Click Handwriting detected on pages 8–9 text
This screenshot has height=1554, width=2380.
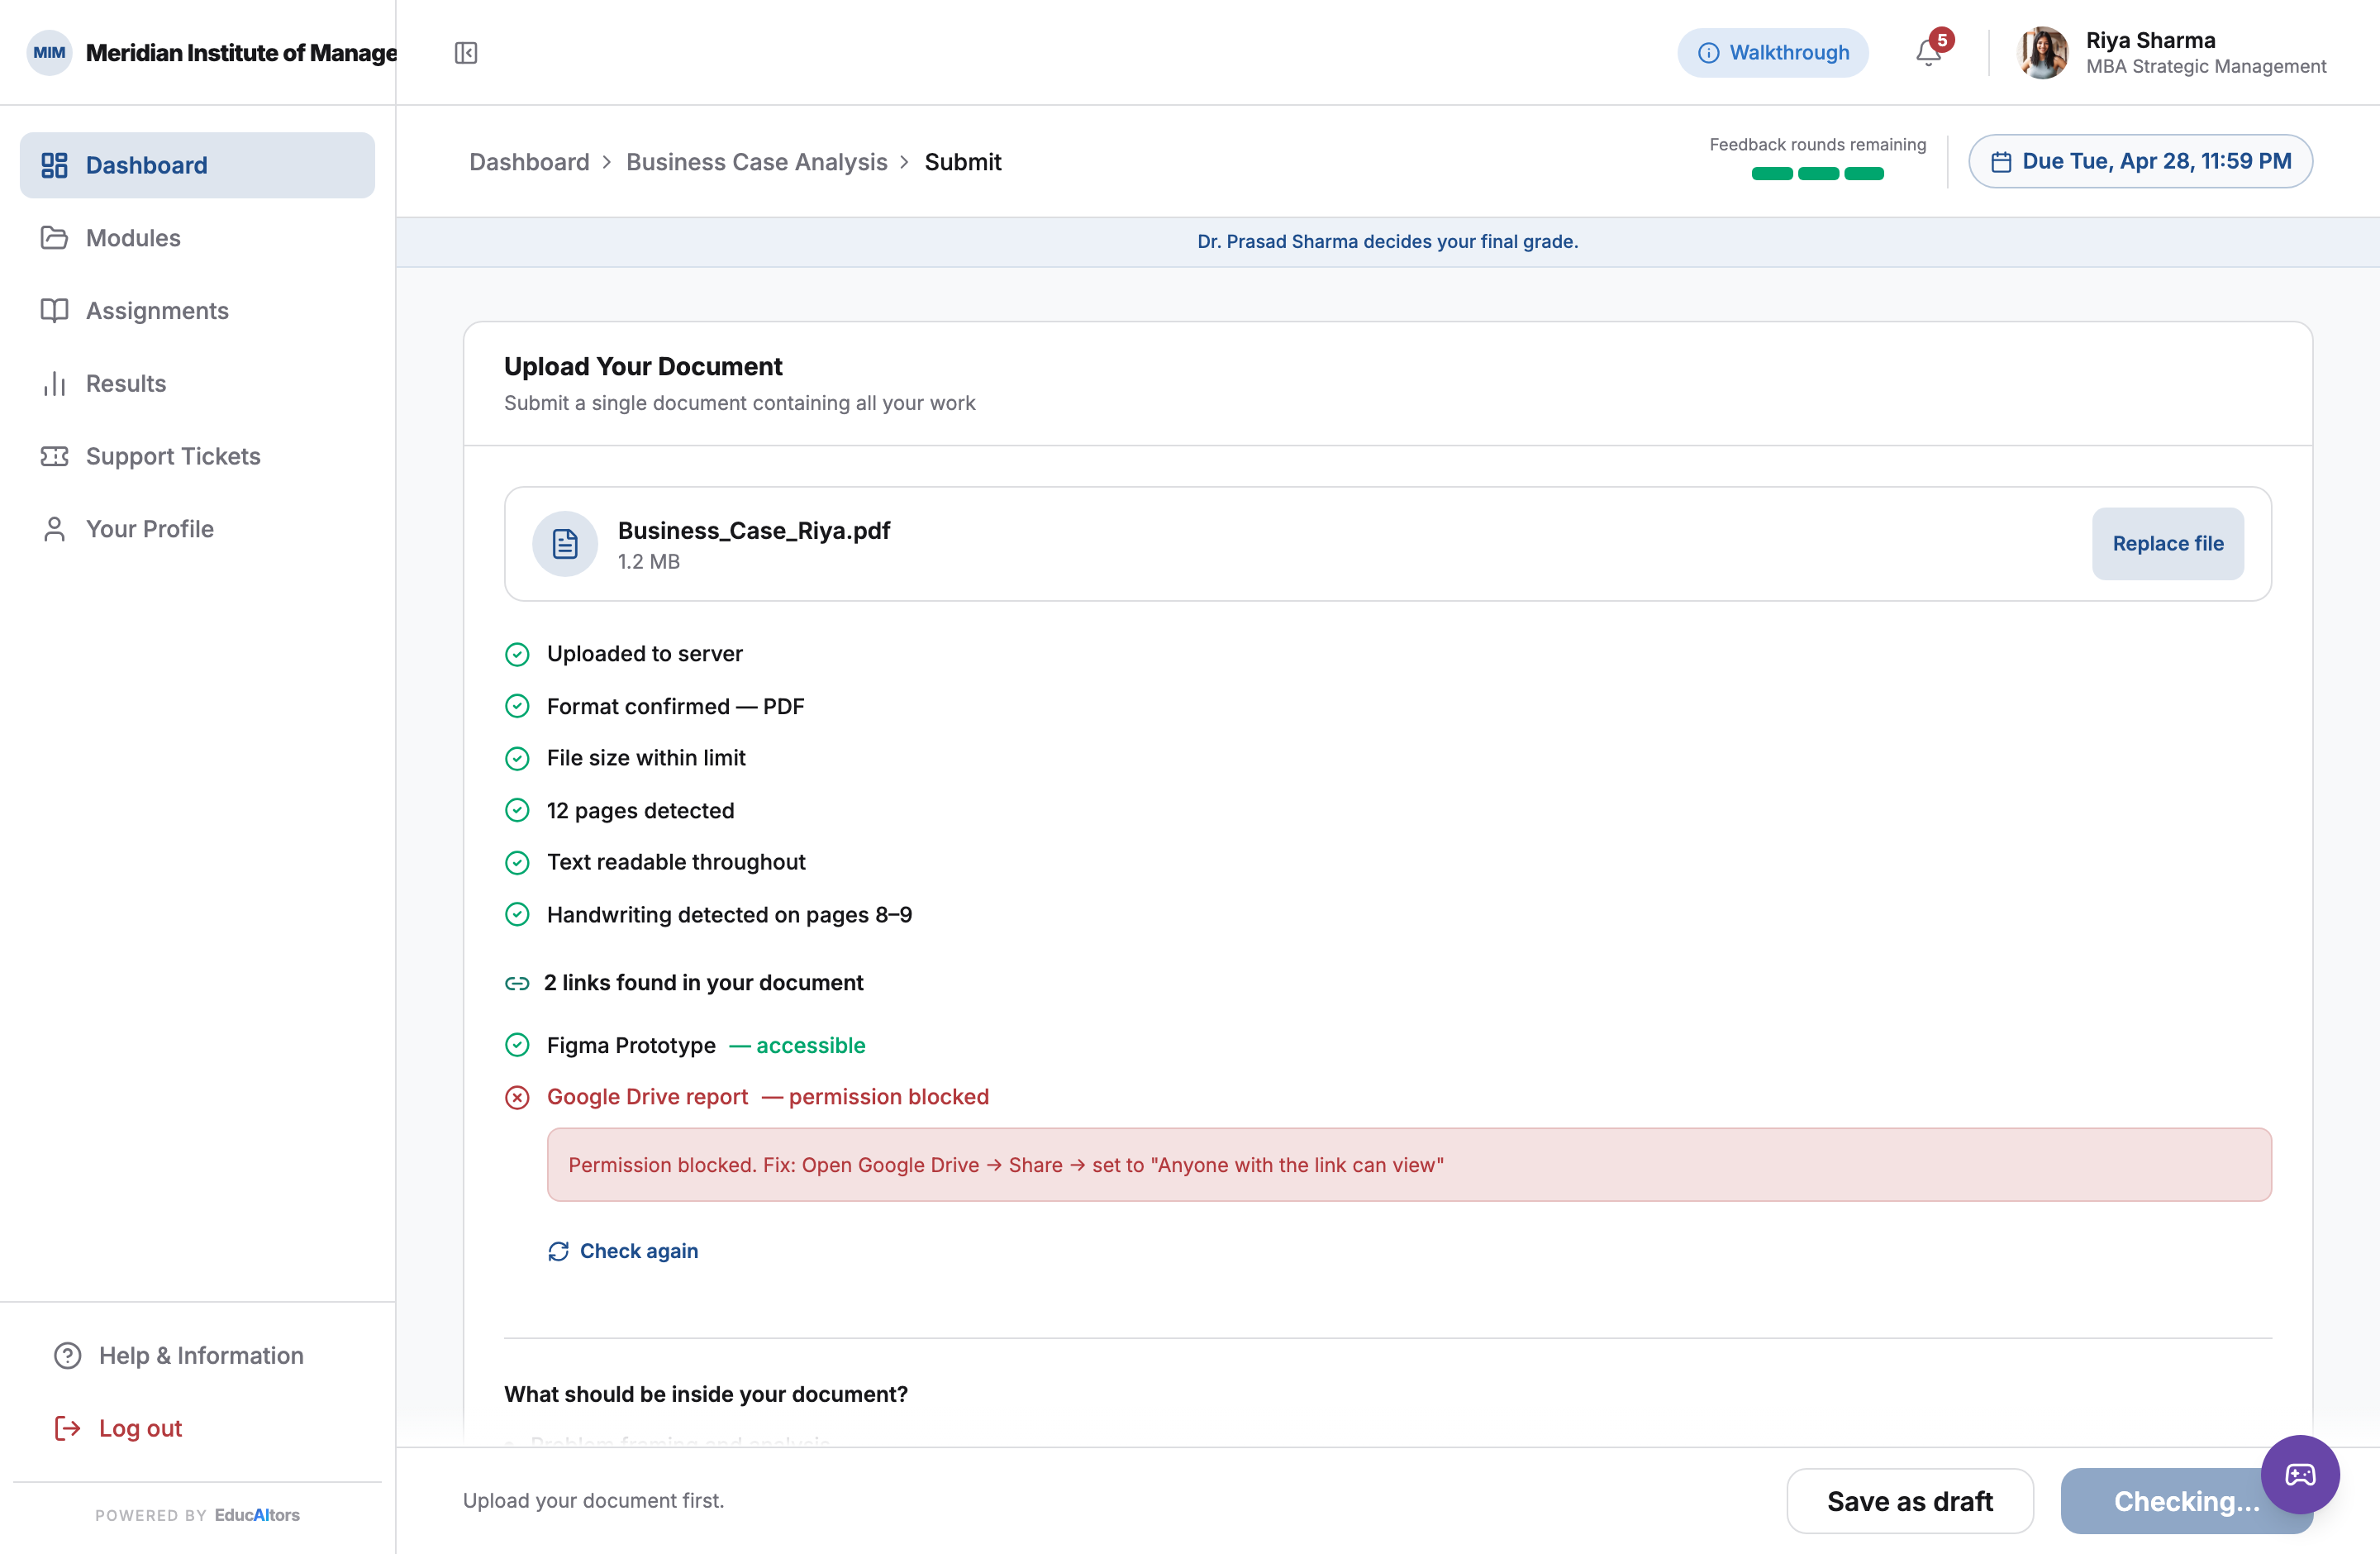click(x=729, y=915)
